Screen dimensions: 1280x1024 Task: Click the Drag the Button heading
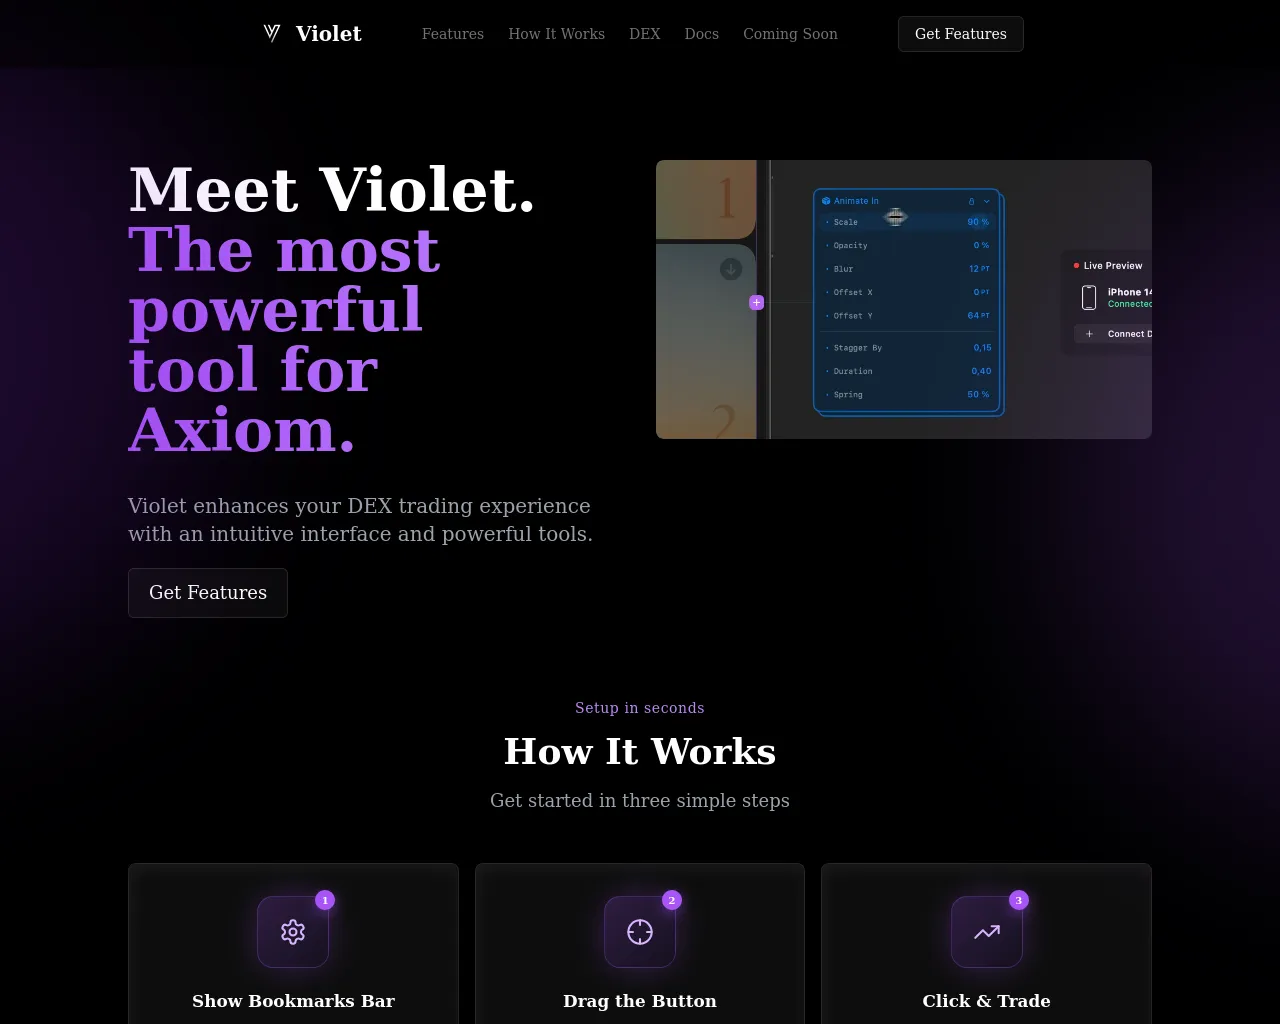click(640, 1001)
